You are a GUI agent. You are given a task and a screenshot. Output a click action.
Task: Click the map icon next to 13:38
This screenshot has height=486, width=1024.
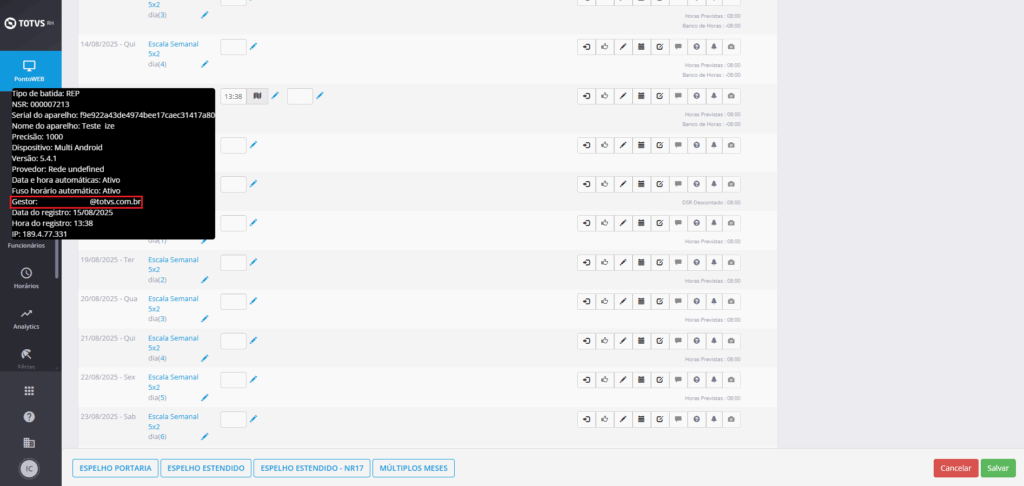(258, 96)
